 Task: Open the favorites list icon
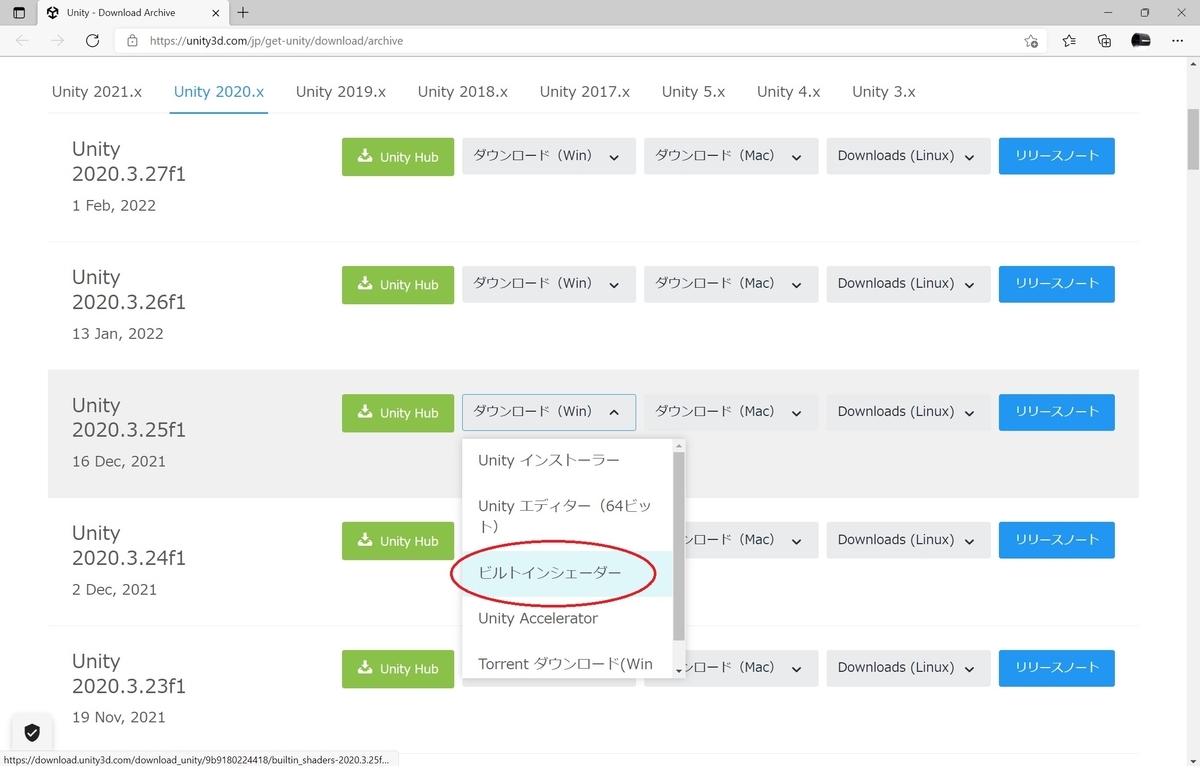(1069, 41)
